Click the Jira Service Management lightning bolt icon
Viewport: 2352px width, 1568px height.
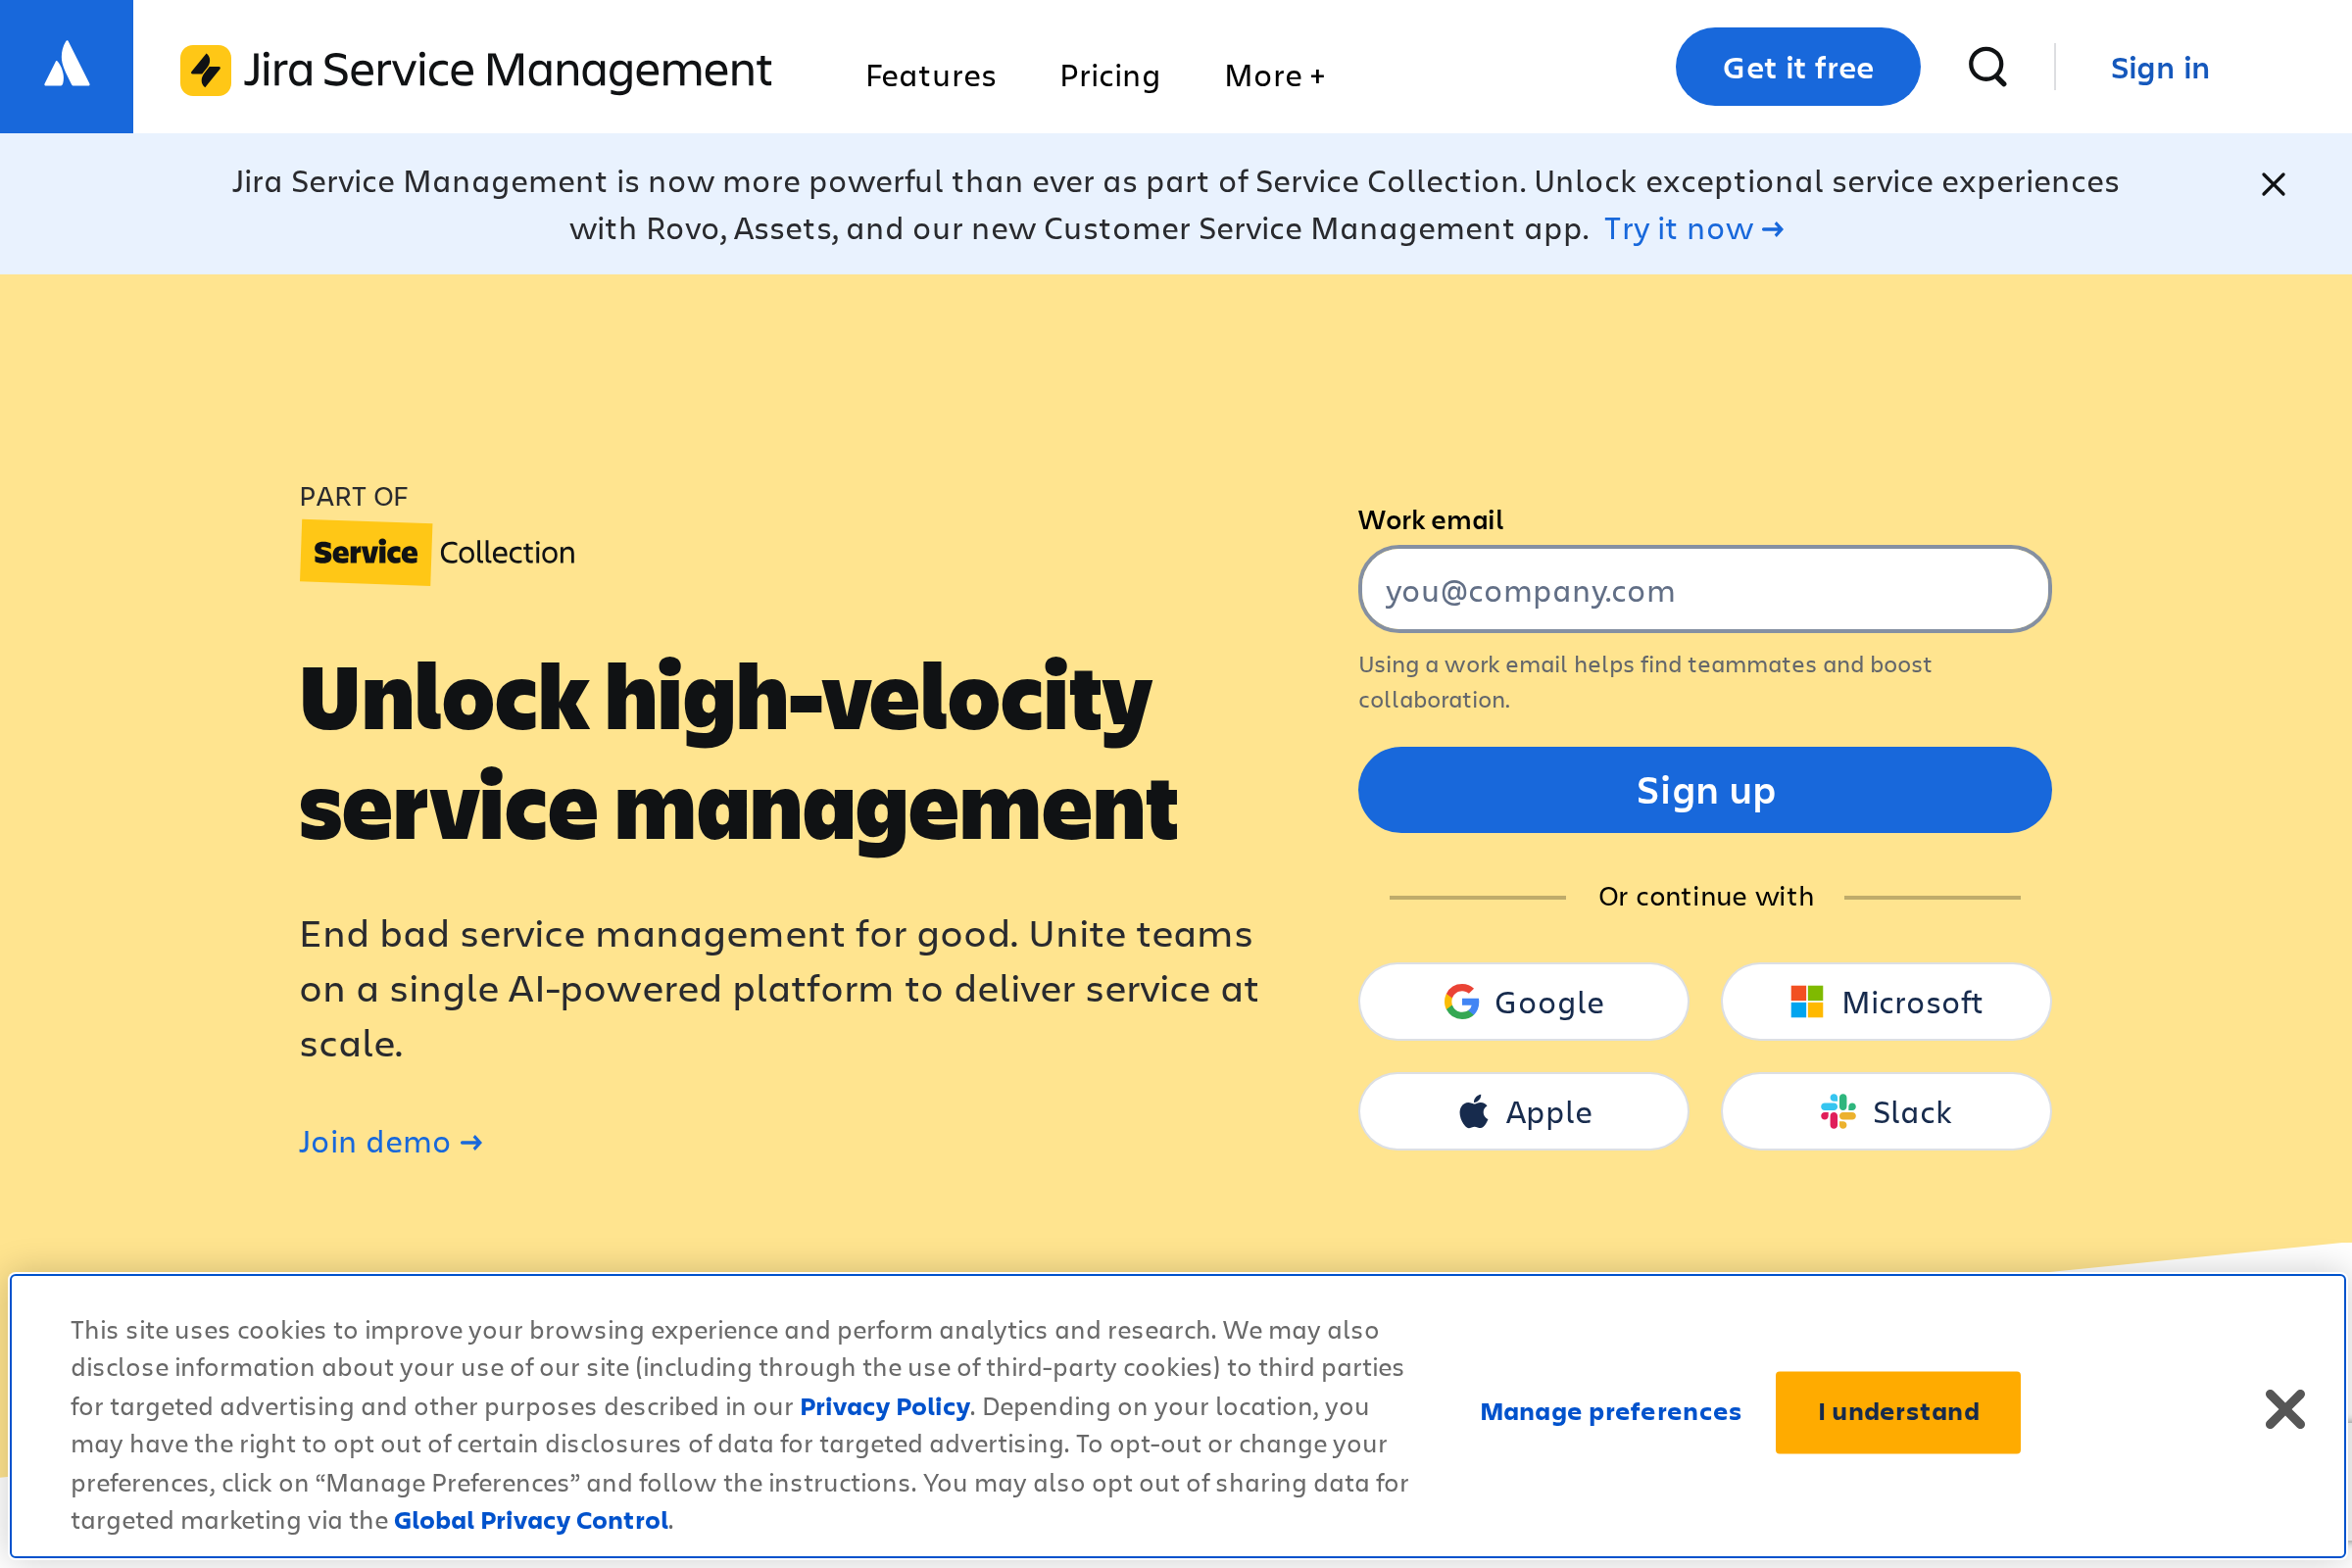[206, 69]
